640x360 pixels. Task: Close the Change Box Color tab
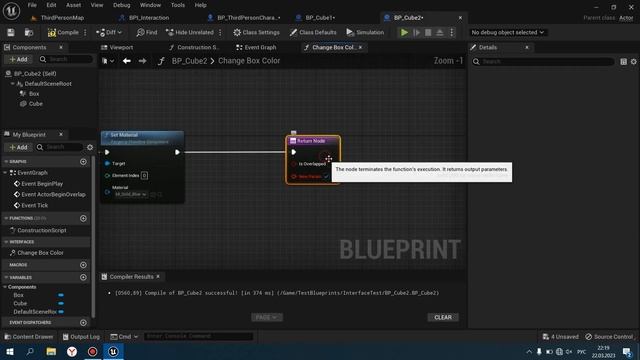pos(360,47)
